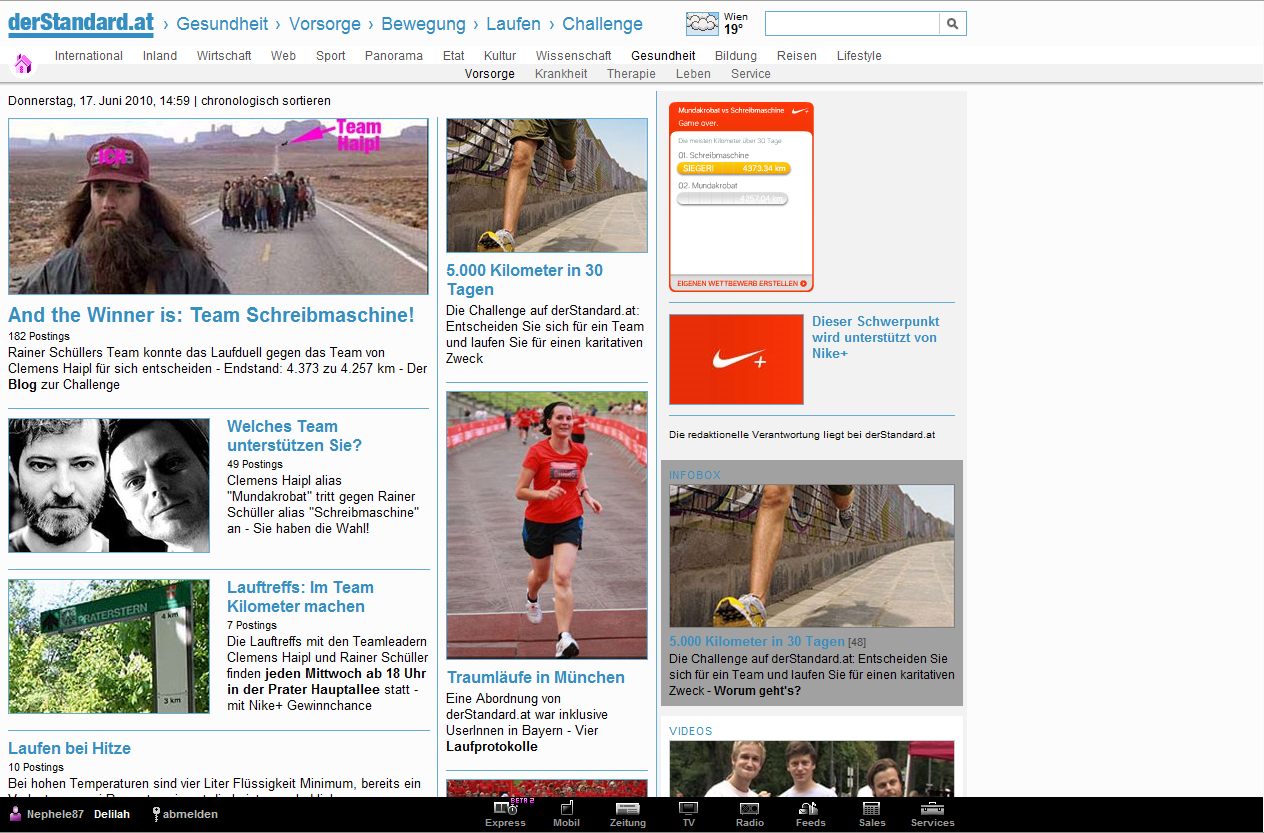The width and height of the screenshot is (1264, 833).
Task: Open the Wien weather cloud icon
Action: [x=702, y=23]
